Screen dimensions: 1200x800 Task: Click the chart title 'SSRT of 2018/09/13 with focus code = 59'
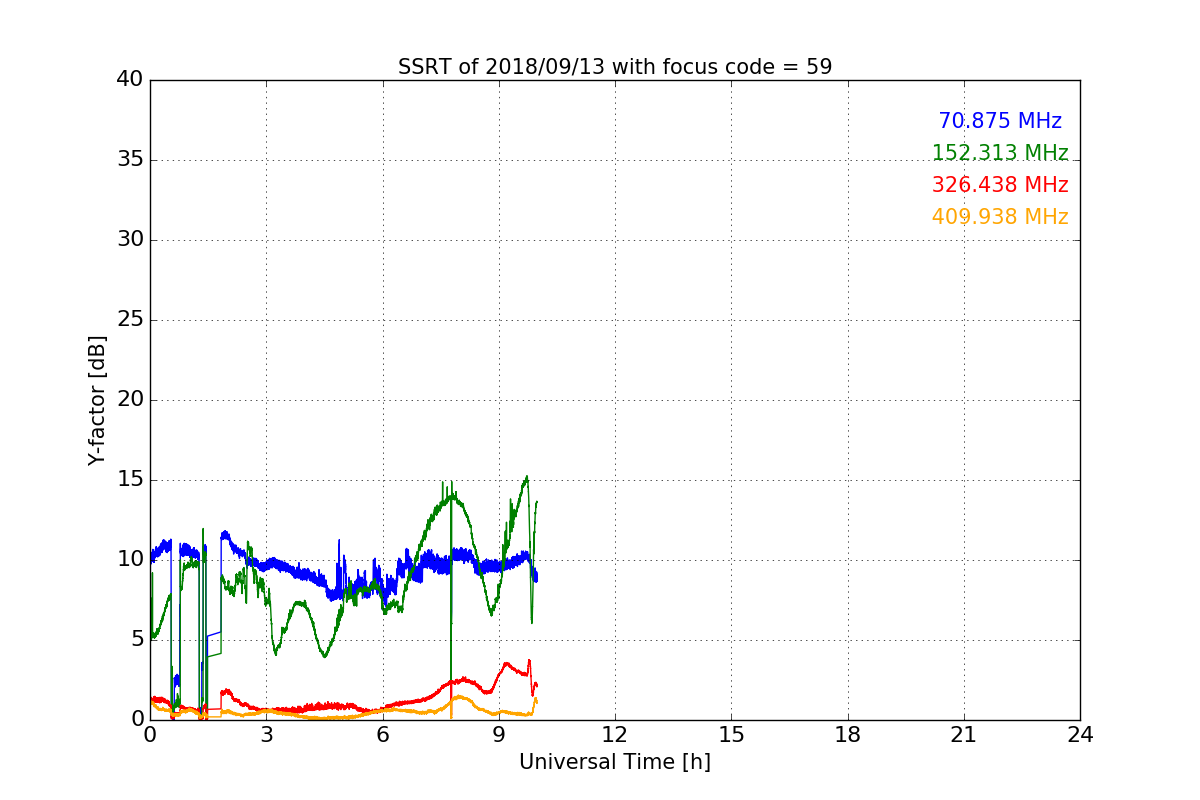615,67
